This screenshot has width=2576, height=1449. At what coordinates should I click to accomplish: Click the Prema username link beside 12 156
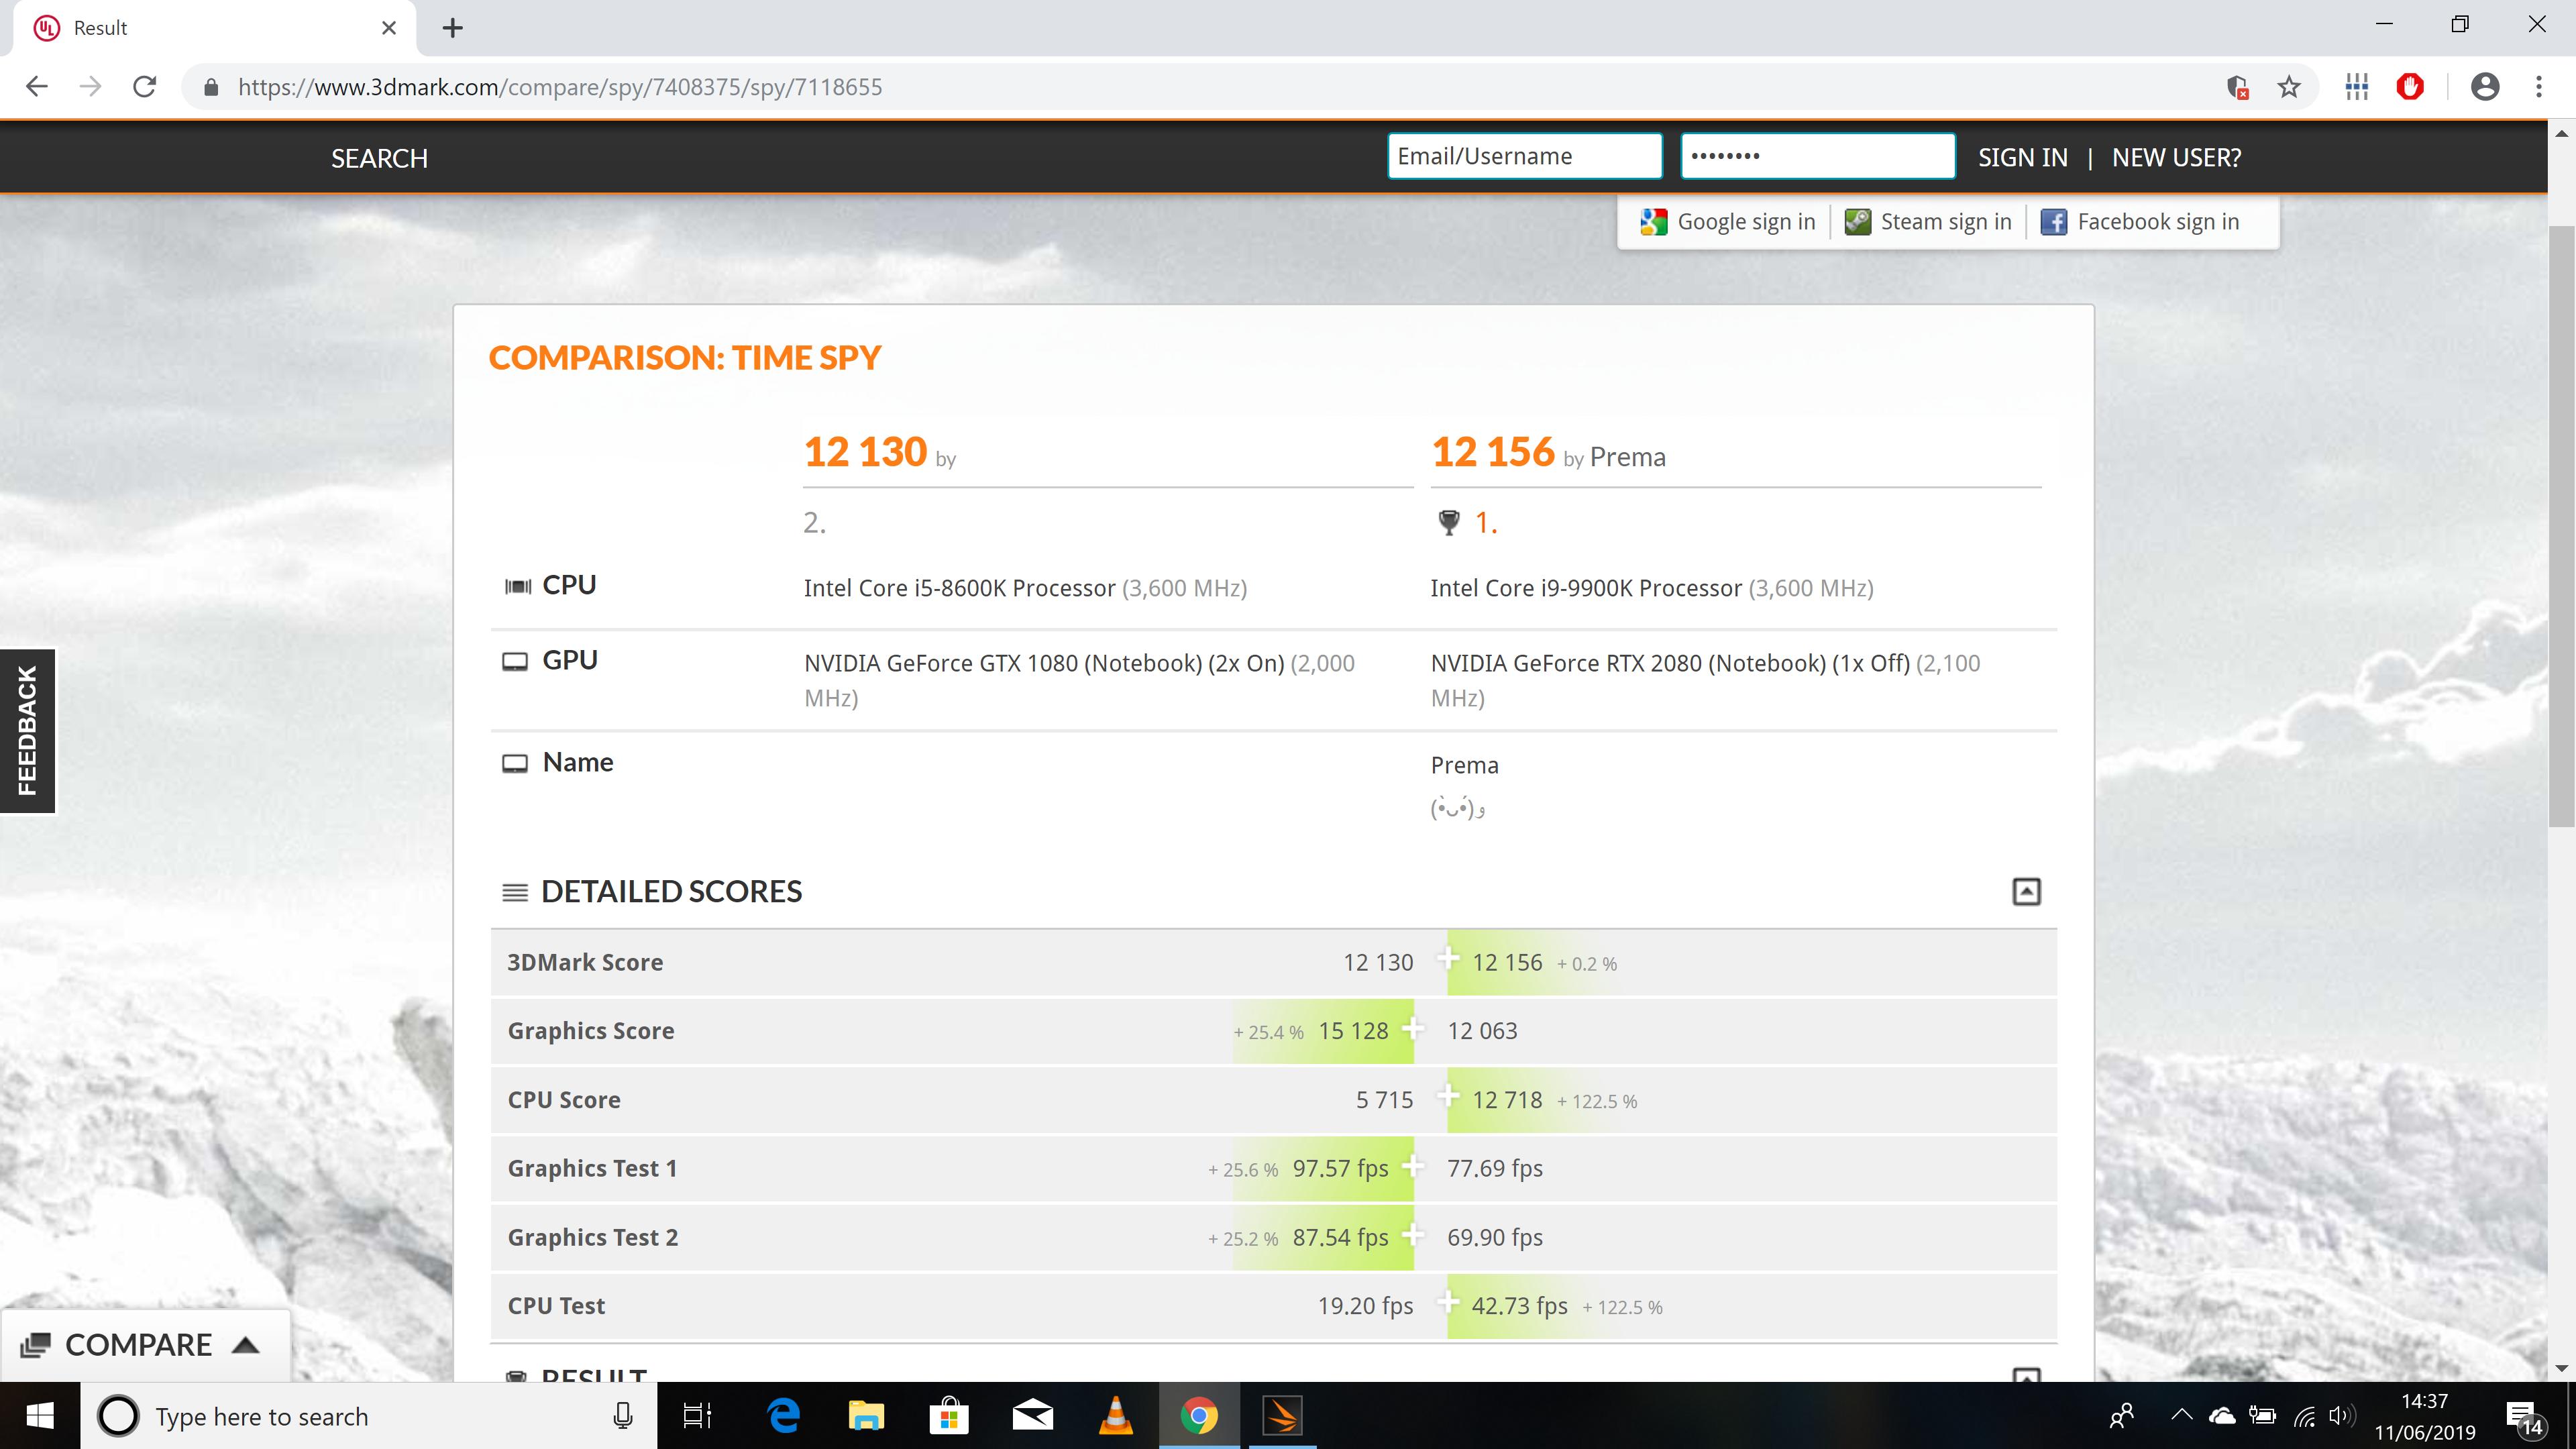[x=1628, y=457]
